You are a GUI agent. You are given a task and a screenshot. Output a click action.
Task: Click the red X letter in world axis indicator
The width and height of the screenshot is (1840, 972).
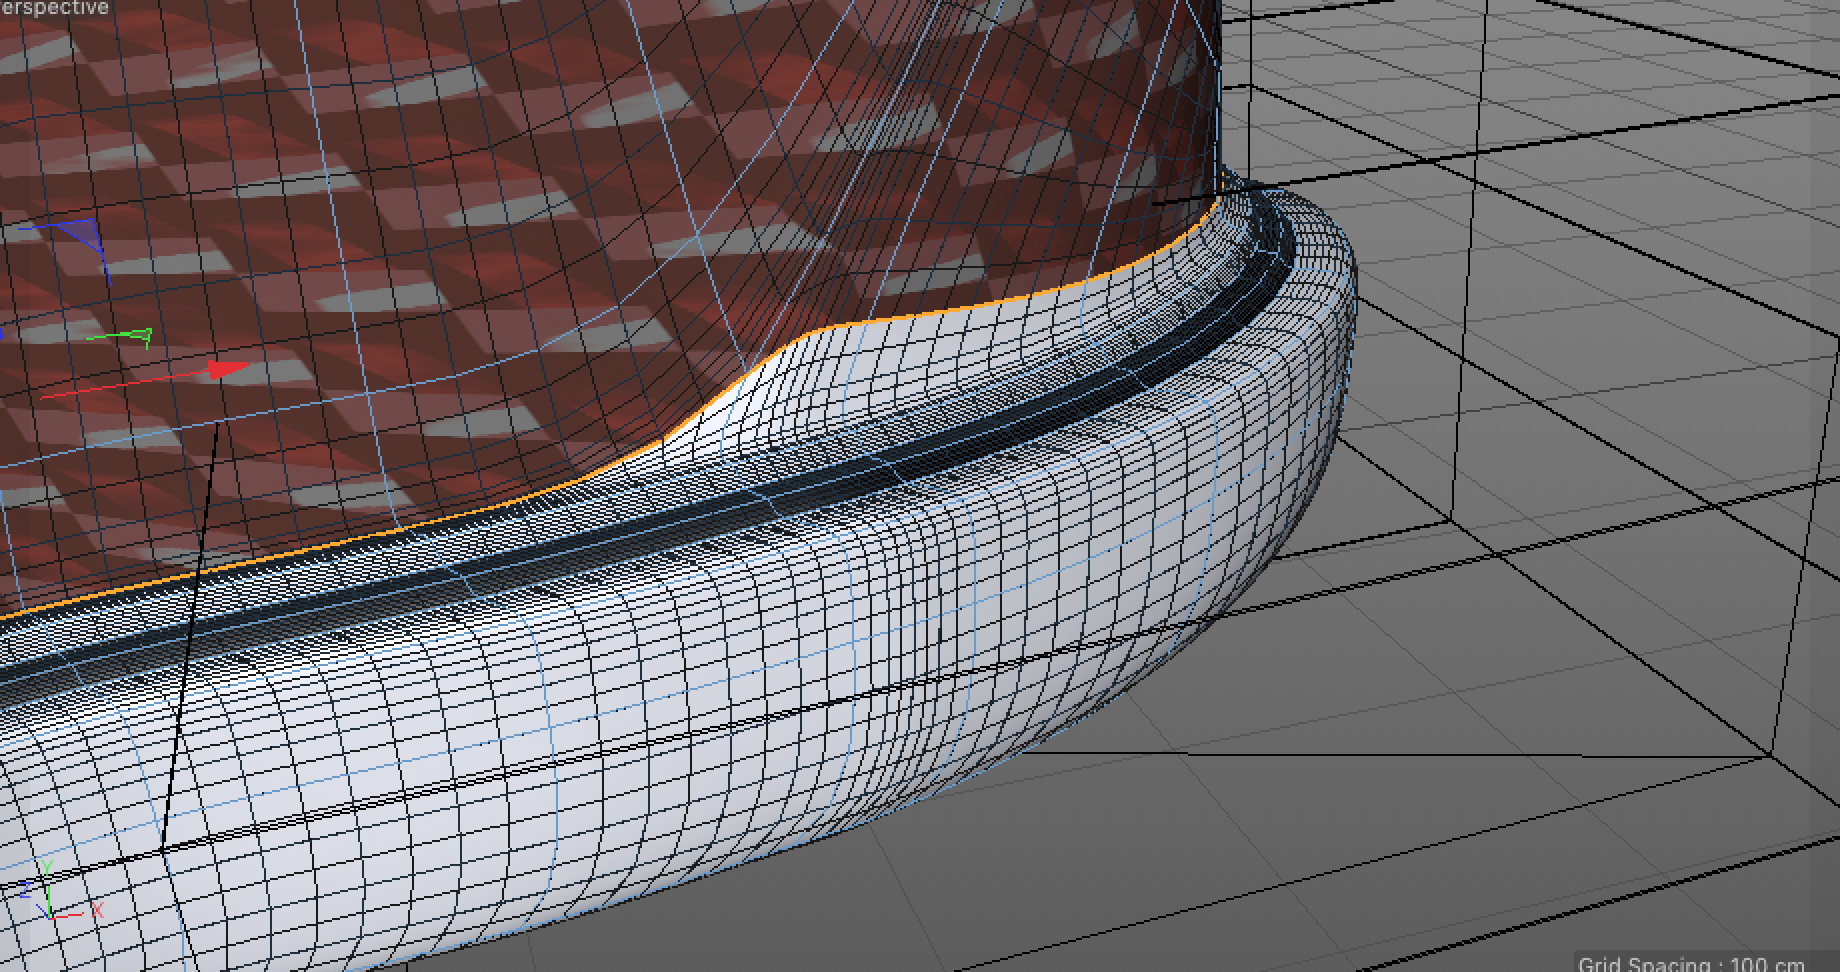pos(97,911)
